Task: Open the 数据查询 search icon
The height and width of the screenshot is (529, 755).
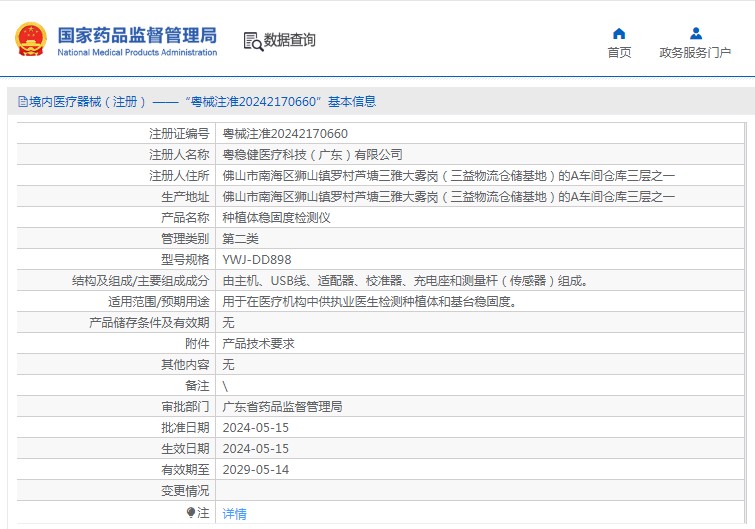Action: coord(253,41)
